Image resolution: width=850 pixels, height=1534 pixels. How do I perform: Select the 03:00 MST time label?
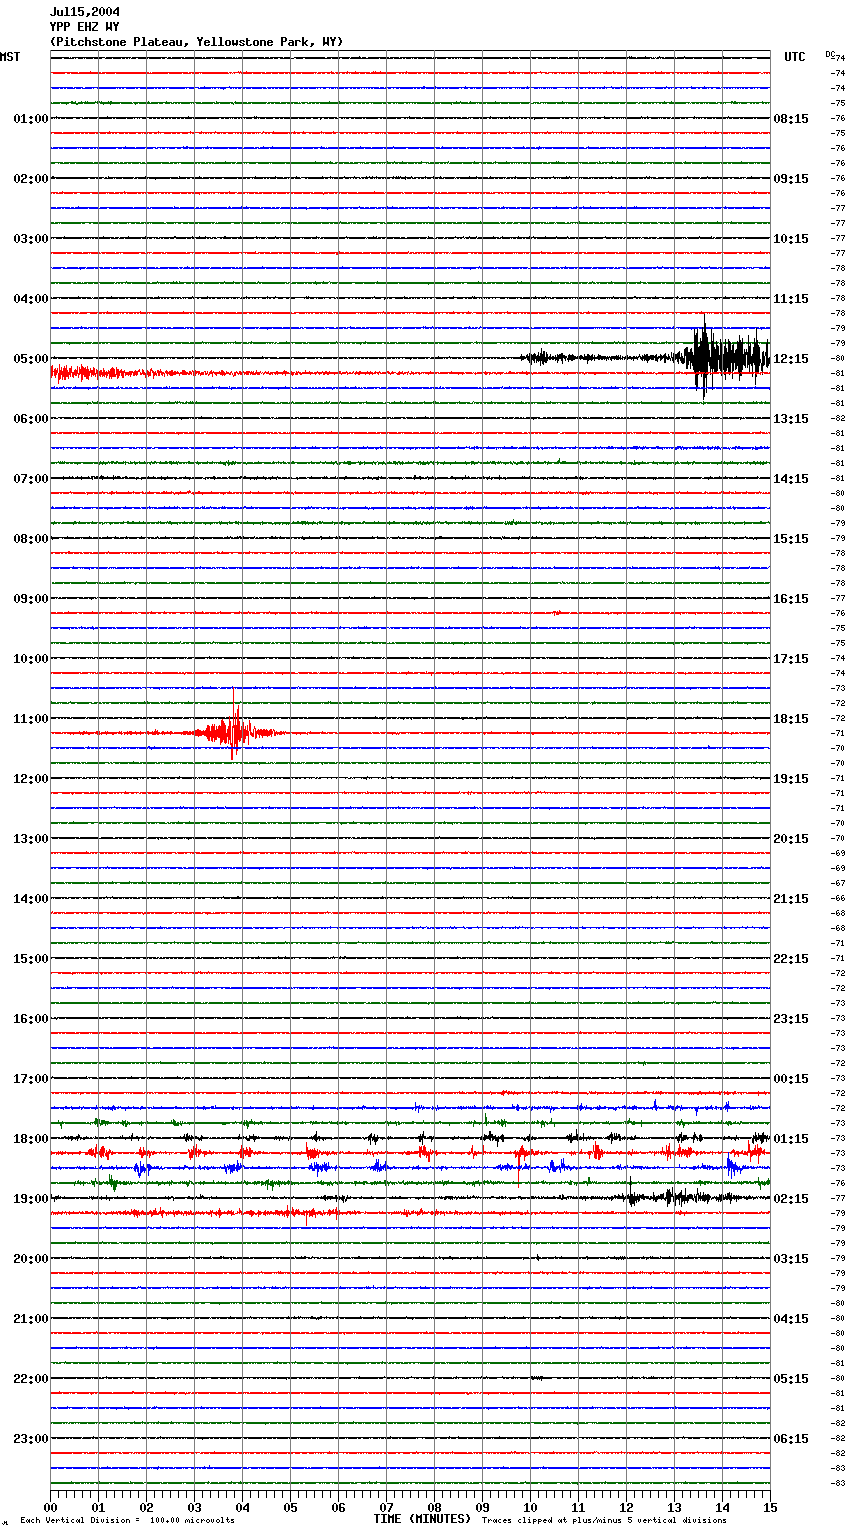tap(30, 239)
